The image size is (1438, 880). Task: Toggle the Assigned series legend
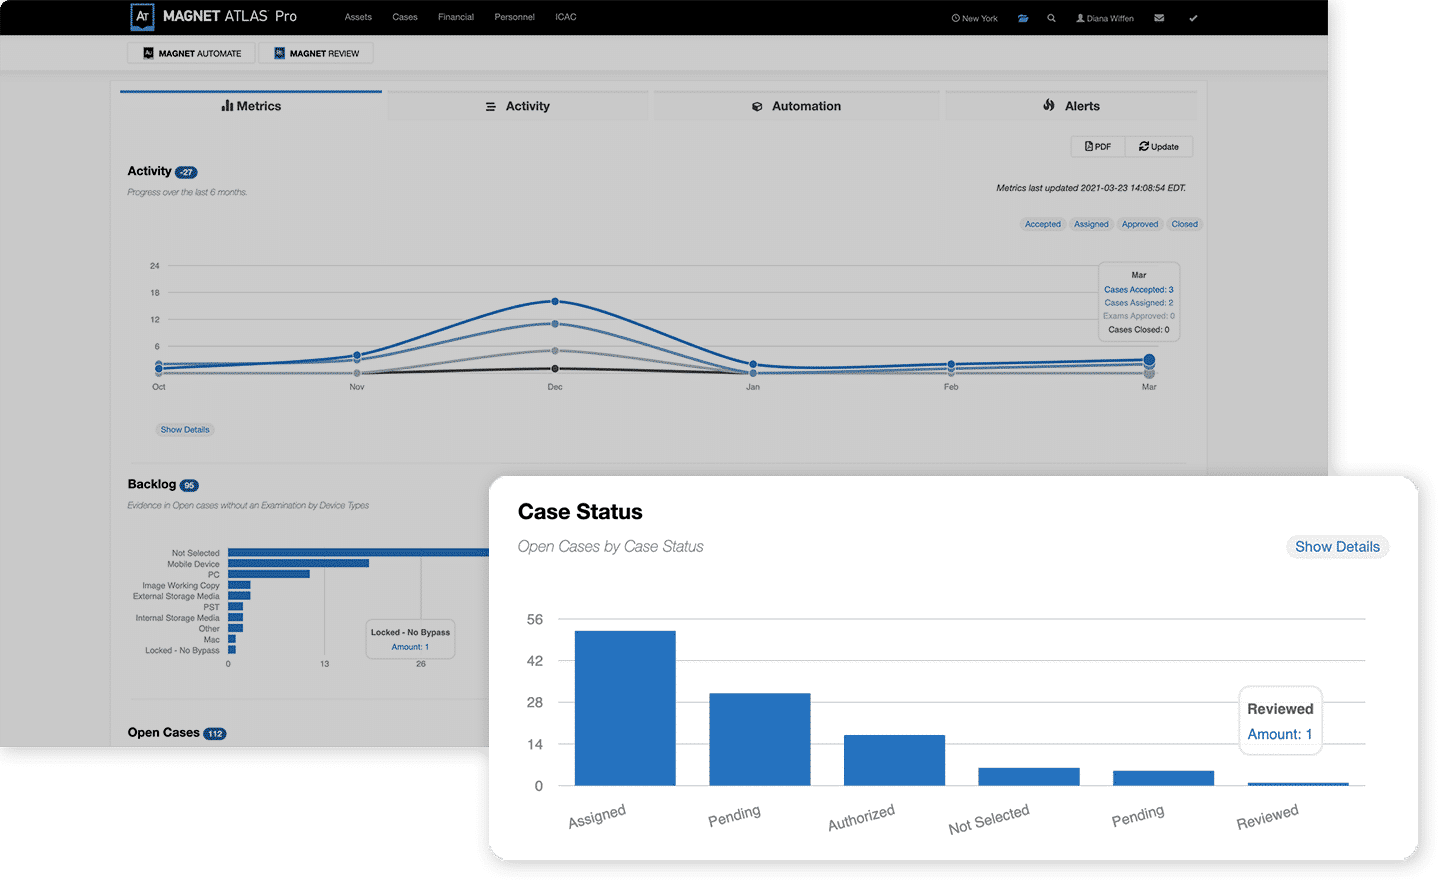pyautogui.click(x=1091, y=224)
